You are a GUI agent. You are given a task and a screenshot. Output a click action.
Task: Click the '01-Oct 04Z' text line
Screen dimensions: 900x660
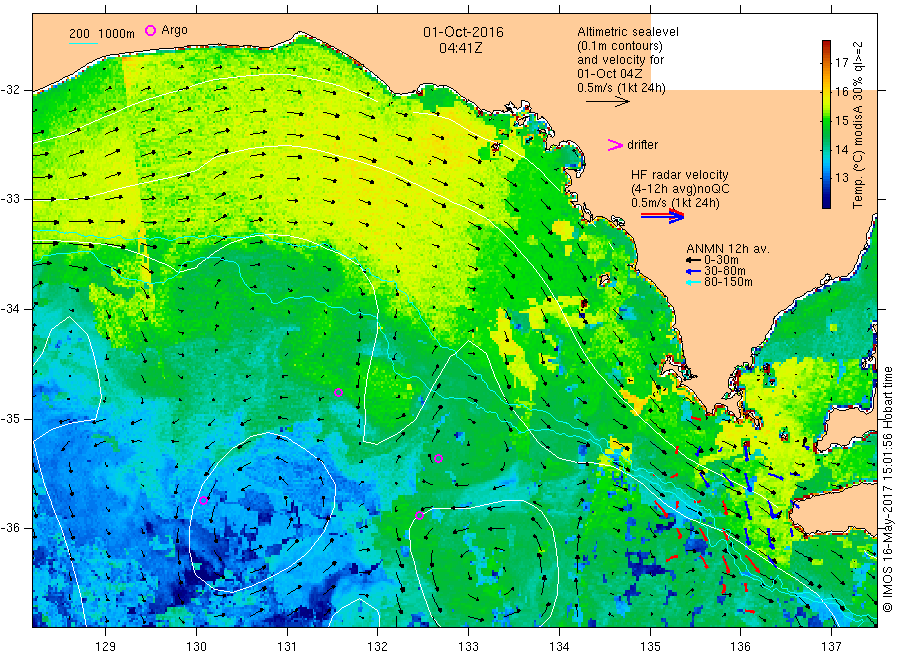pyautogui.click(x=610, y=74)
